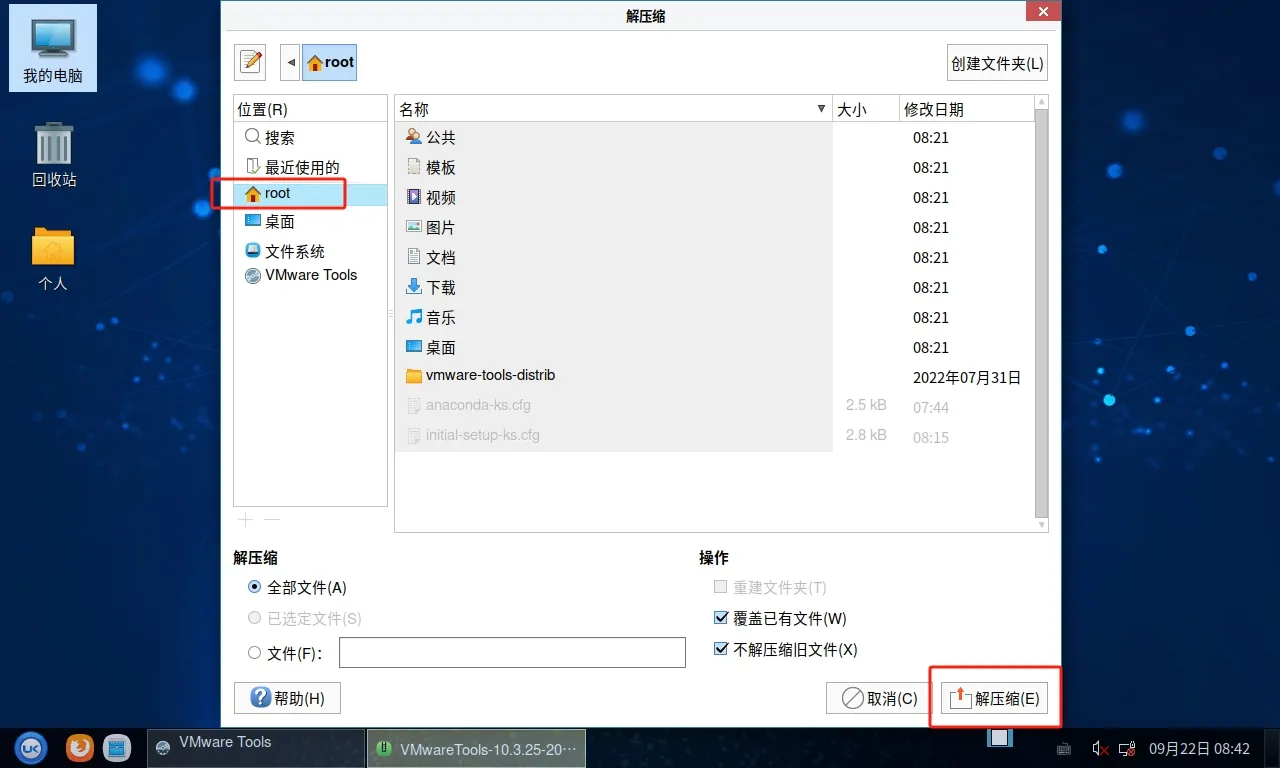
Task: Click the file pattern text field
Action: [x=512, y=653]
